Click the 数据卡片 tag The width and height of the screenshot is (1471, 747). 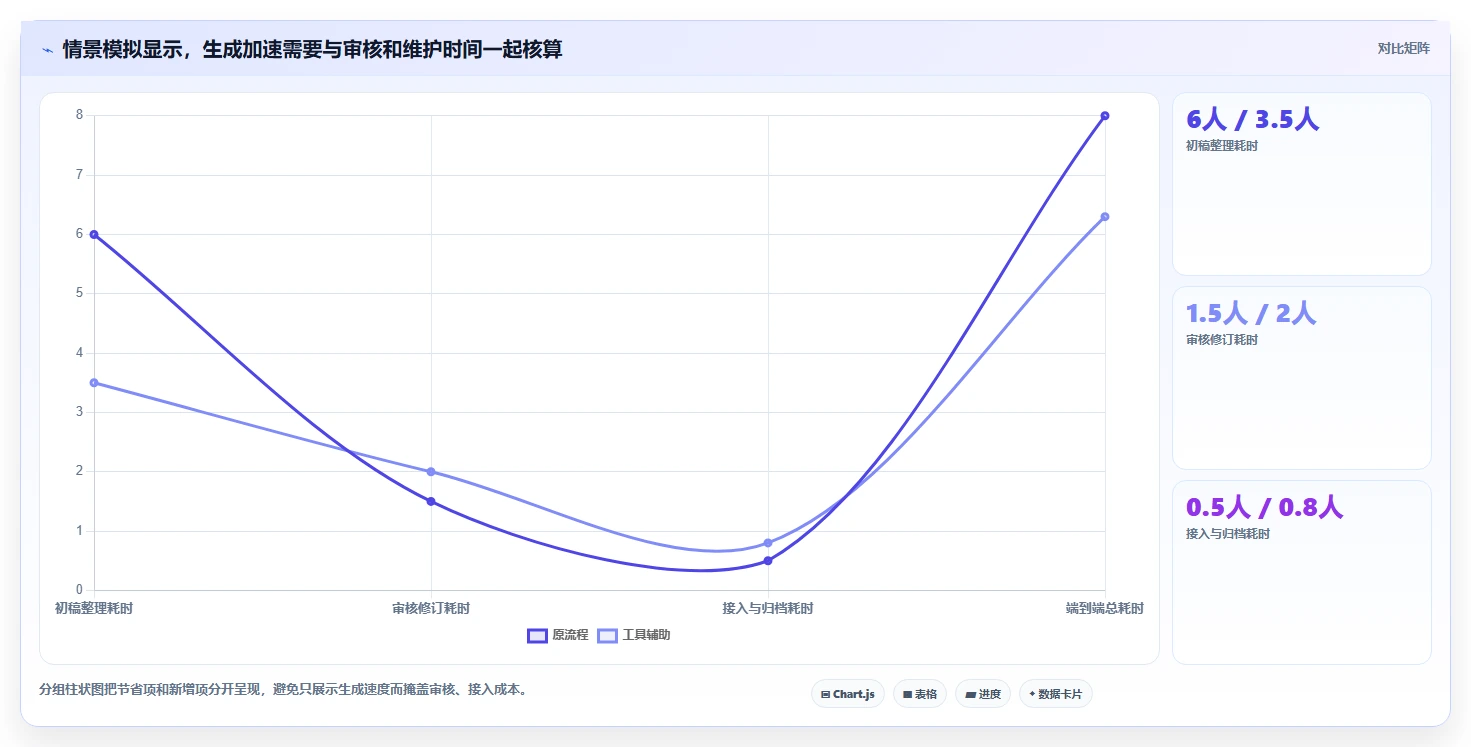tap(1055, 694)
